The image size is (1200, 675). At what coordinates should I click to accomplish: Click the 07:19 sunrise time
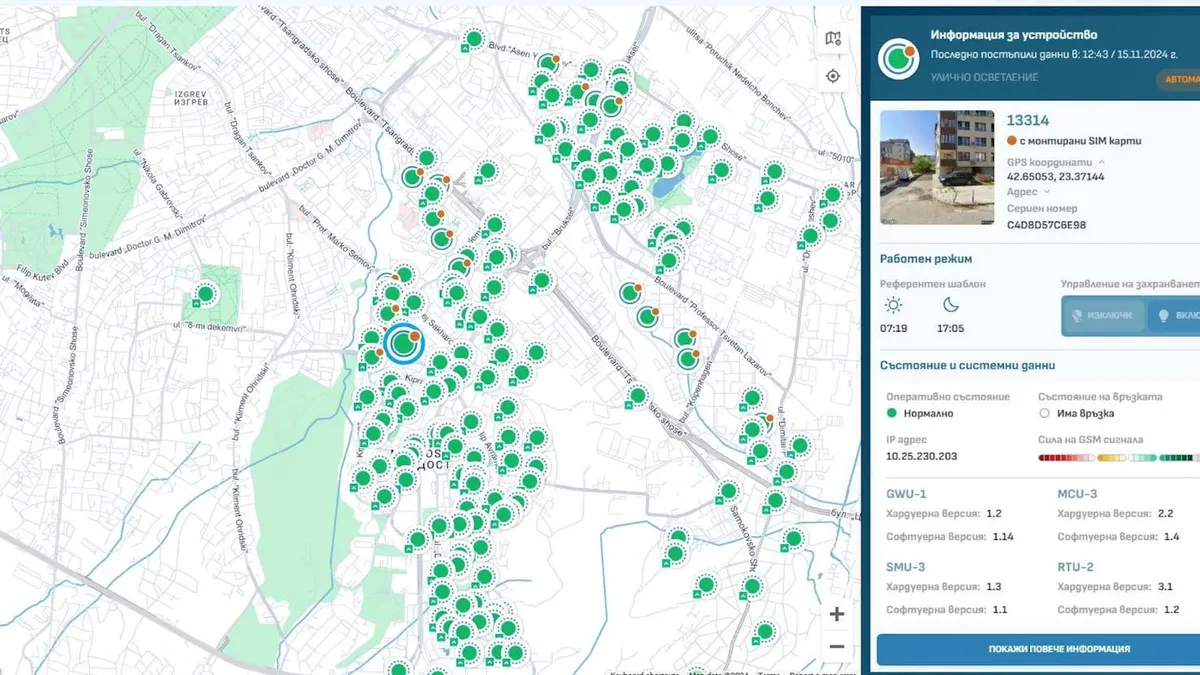894,328
